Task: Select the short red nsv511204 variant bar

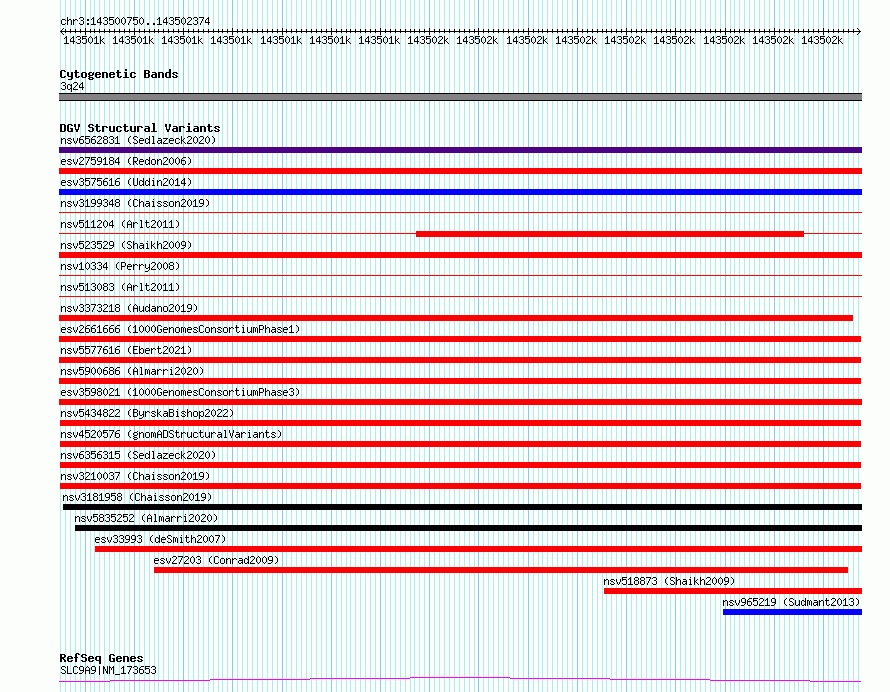Action: tap(610, 234)
